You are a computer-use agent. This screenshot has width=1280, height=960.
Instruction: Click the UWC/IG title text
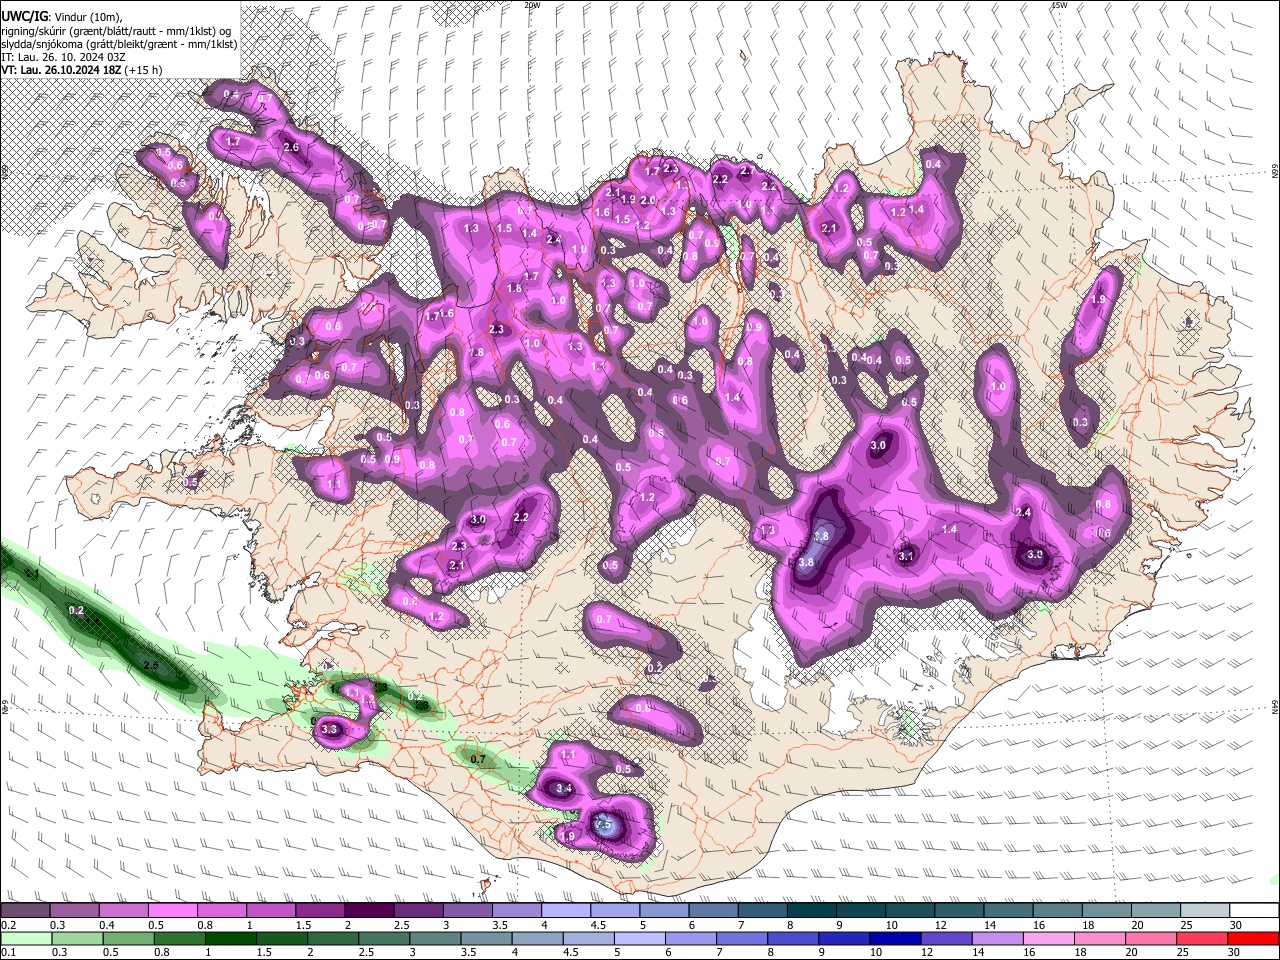(x=24, y=16)
